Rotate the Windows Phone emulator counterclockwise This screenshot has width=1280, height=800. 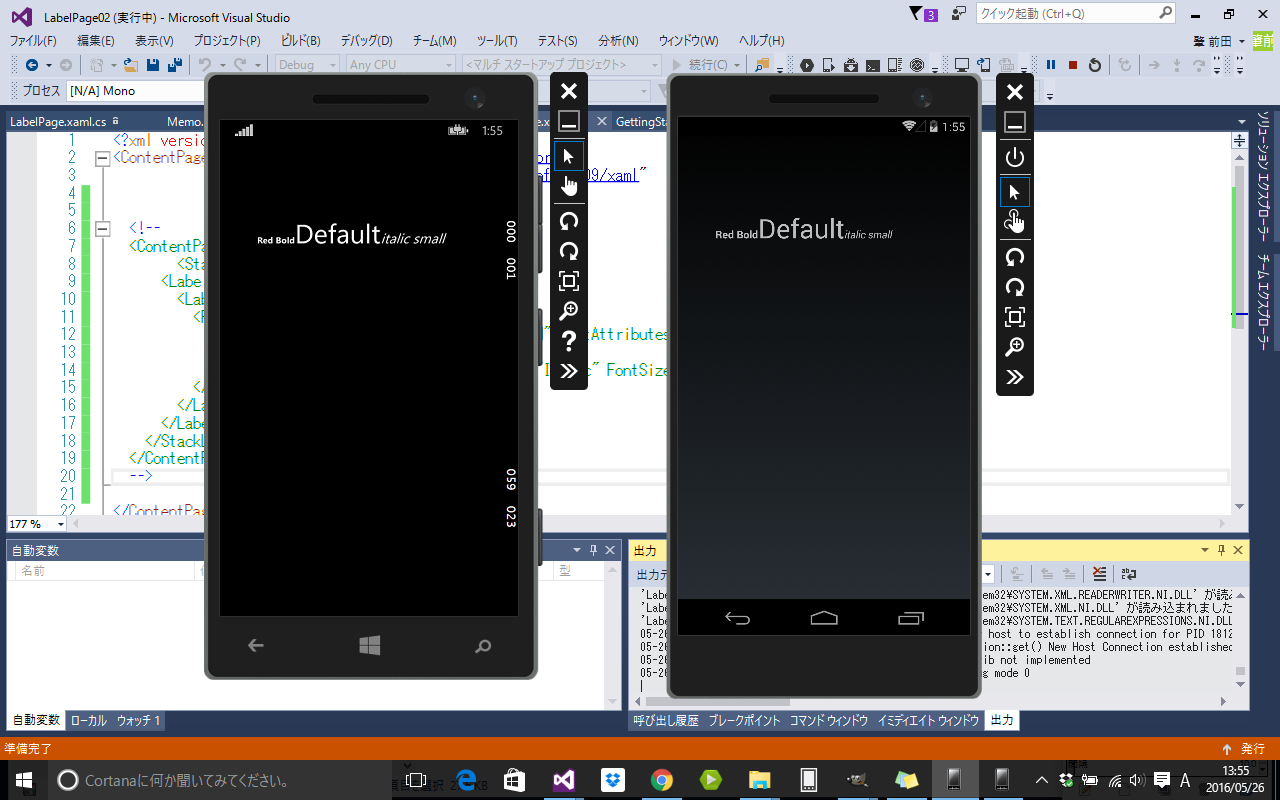pos(568,222)
